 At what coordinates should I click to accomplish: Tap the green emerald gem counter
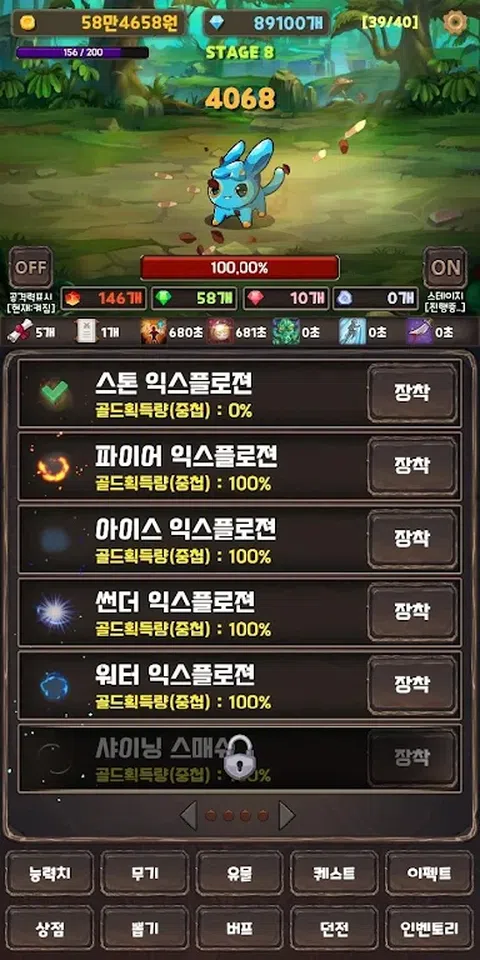coord(195,298)
